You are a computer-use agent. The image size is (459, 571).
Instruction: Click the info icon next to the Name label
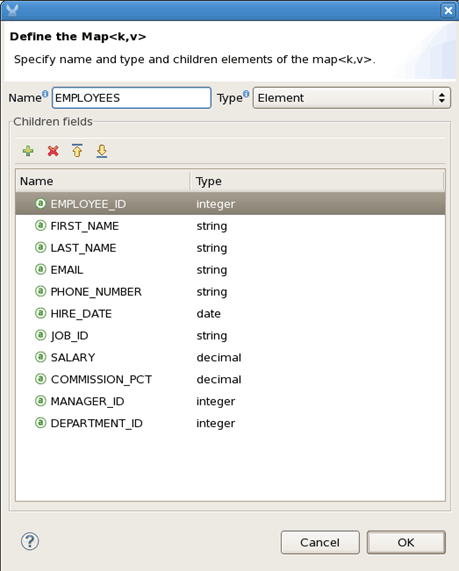45,94
